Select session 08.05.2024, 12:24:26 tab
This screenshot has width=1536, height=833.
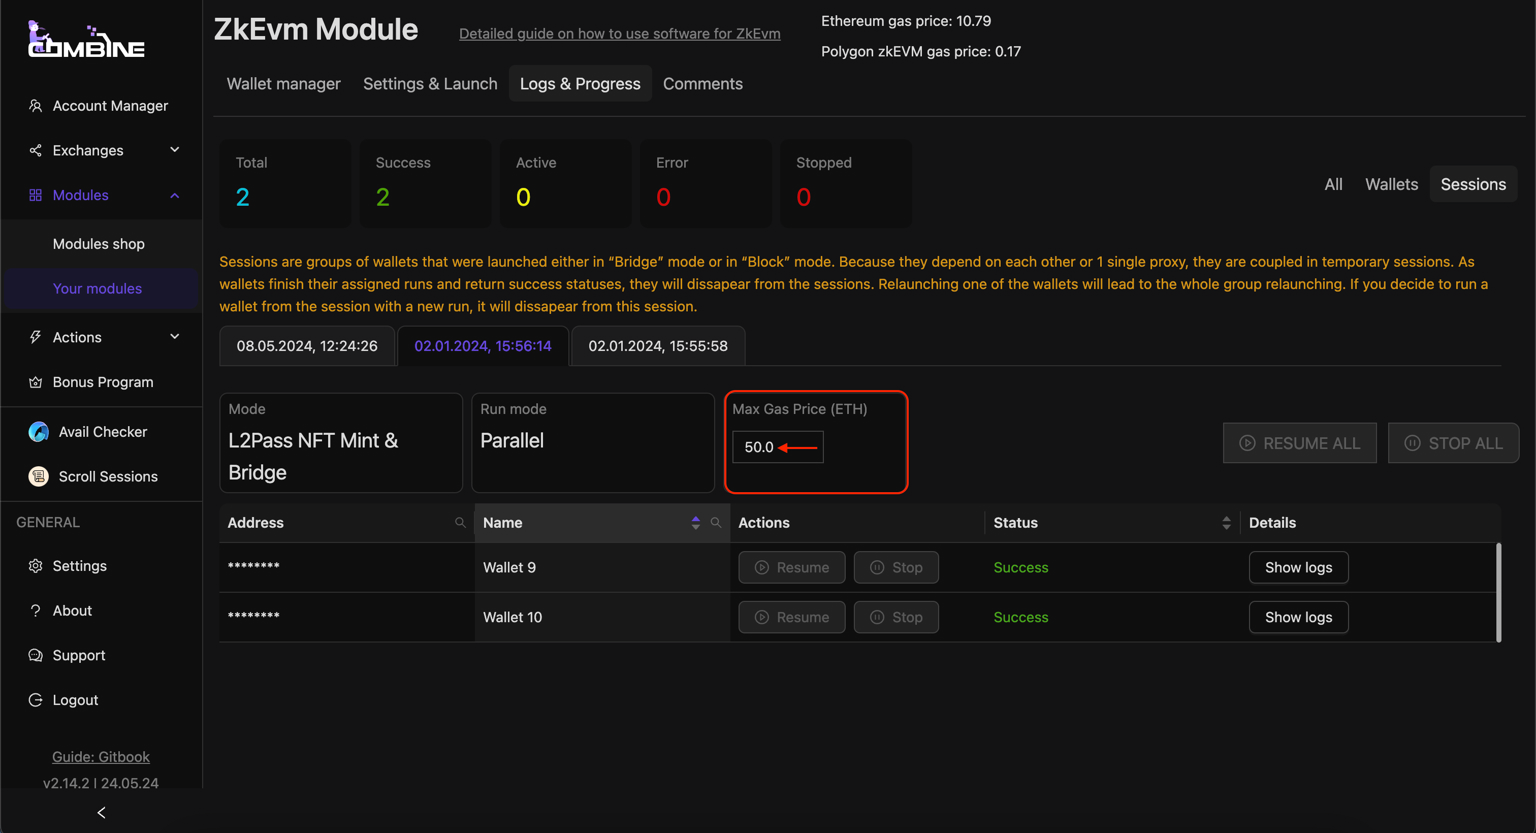tap(307, 346)
